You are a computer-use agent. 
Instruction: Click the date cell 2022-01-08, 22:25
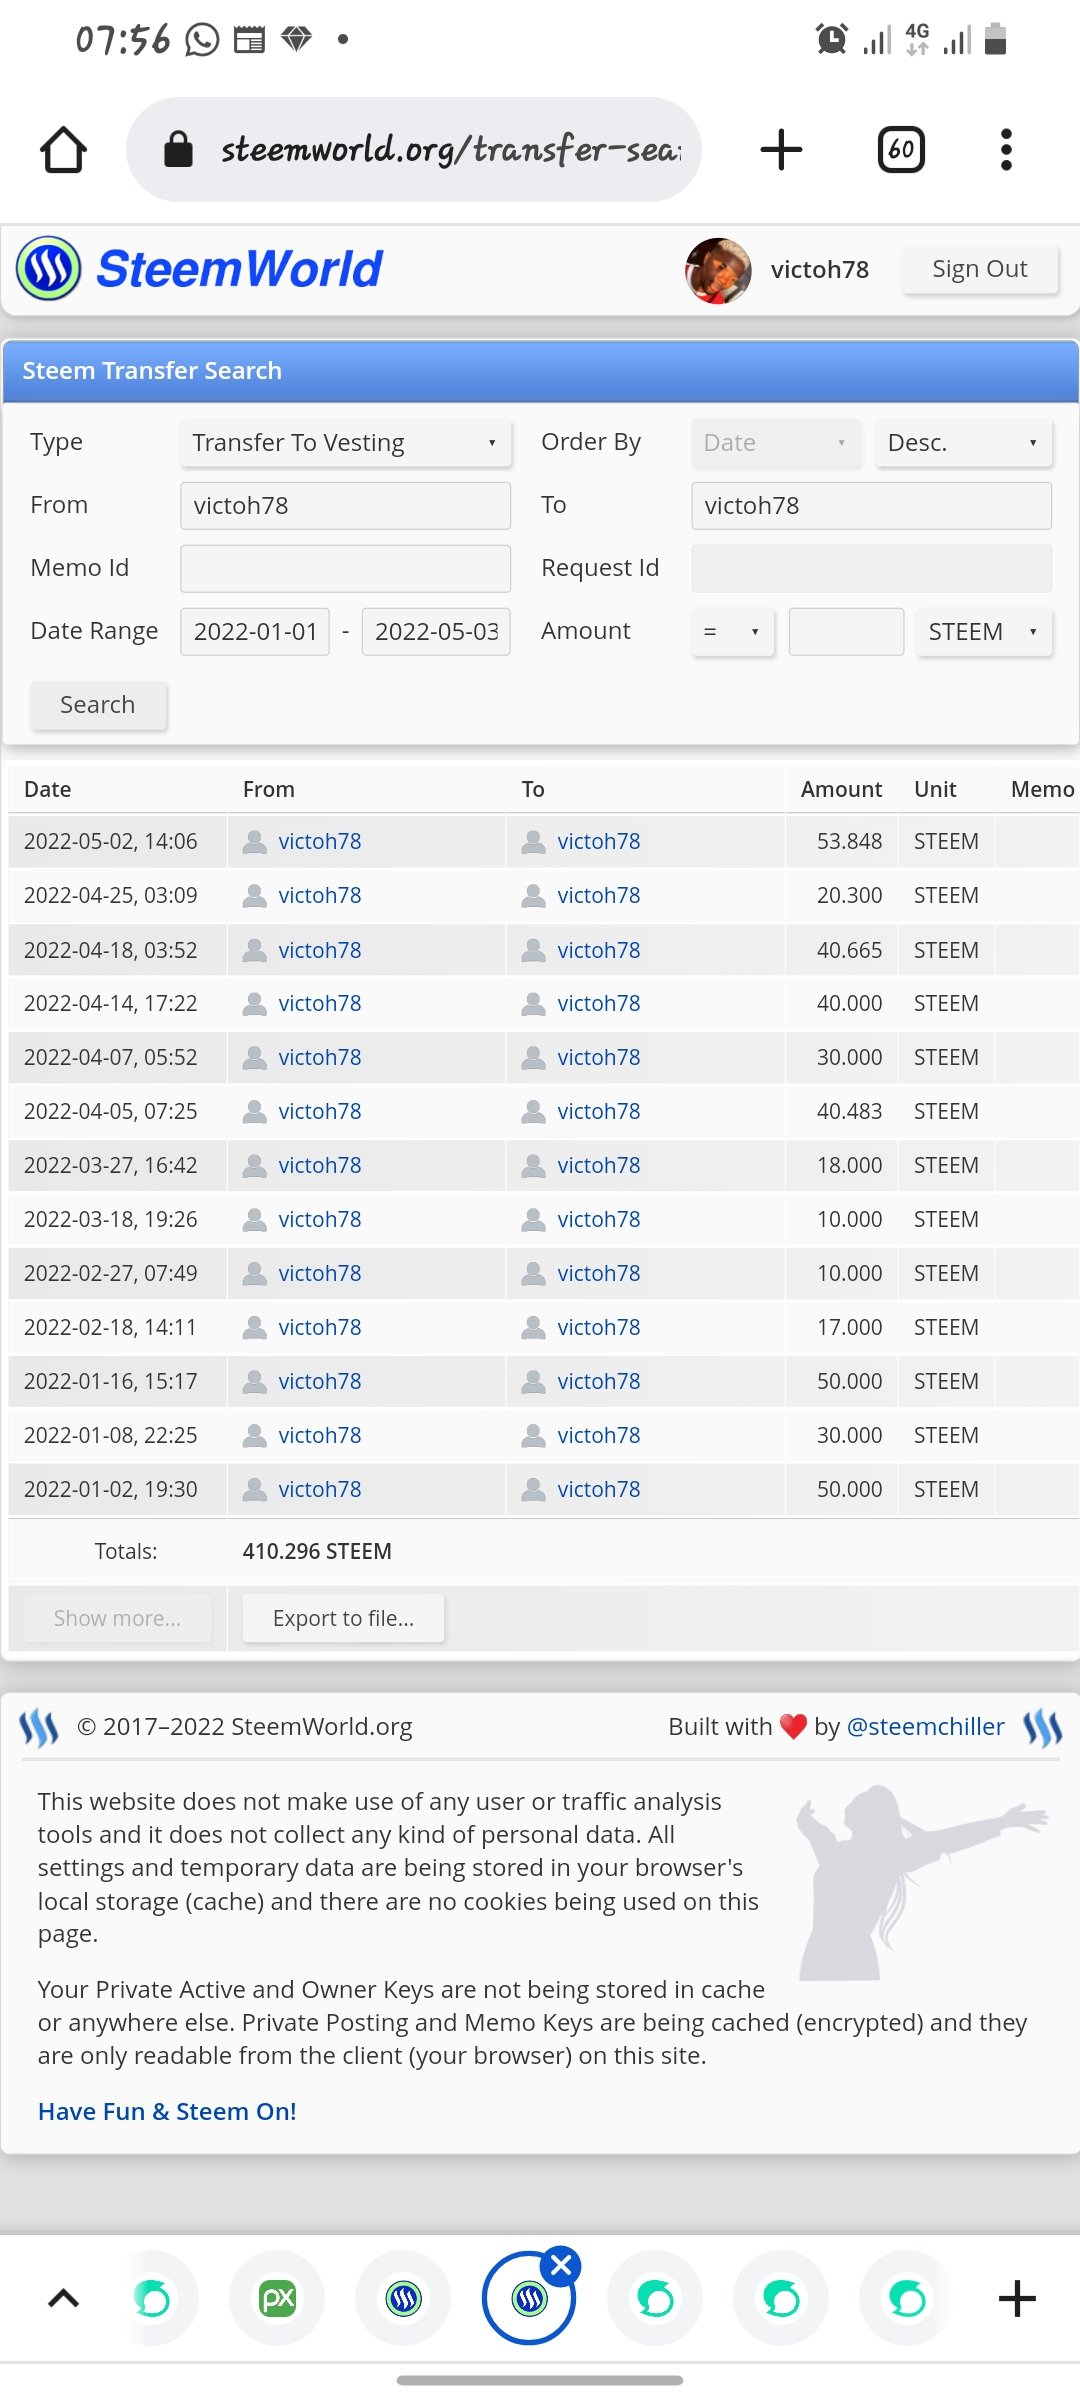pos(111,1436)
